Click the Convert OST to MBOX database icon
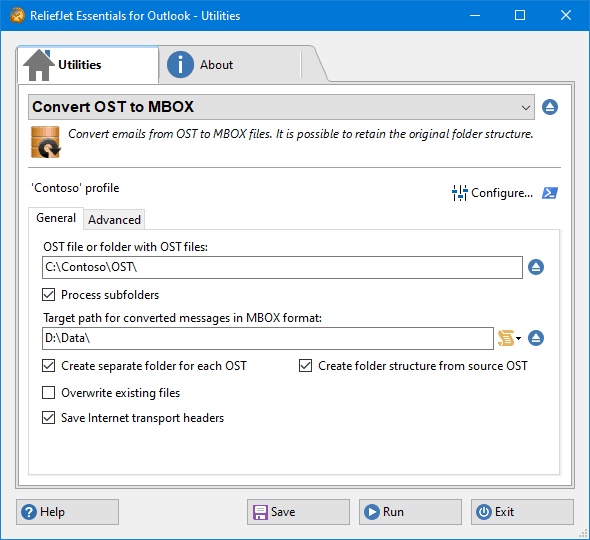 coord(46,142)
